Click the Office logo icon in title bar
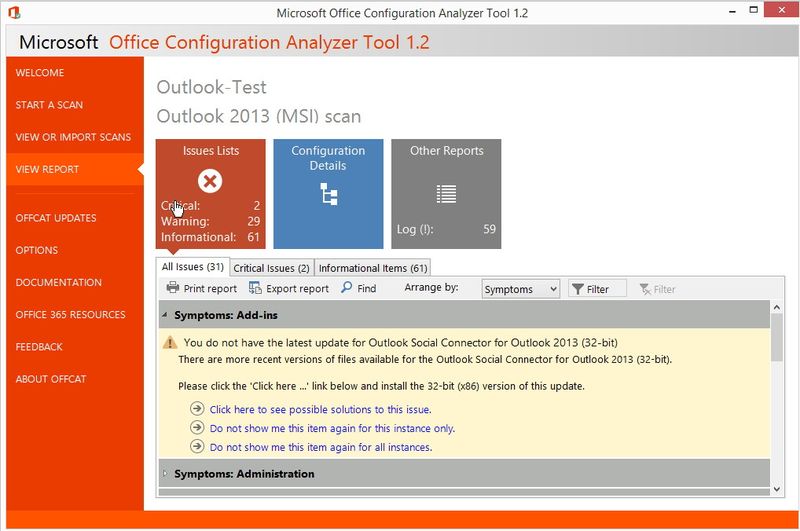 [x=14, y=12]
